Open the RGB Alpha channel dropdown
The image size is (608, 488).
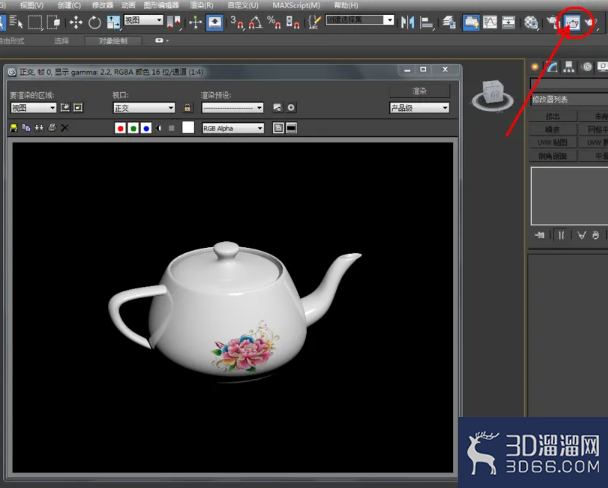point(233,128)
